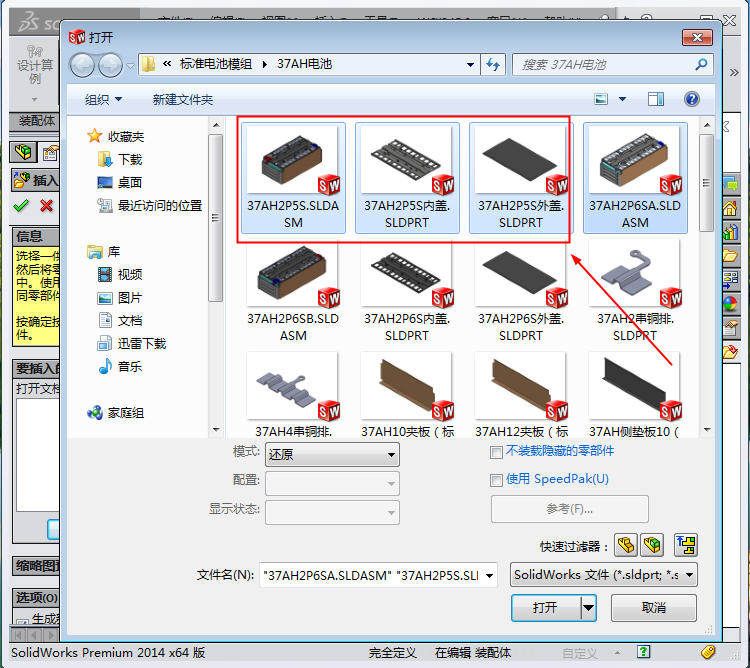
Task: Click the parts quick filter icon
Action: tap(625, 545)
